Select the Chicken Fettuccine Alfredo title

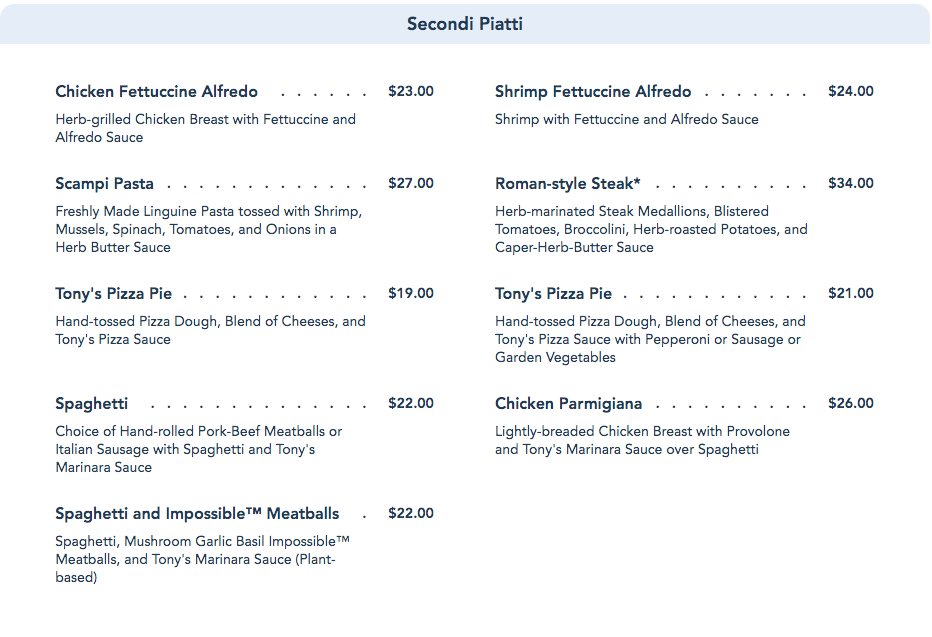pos(157,92)
